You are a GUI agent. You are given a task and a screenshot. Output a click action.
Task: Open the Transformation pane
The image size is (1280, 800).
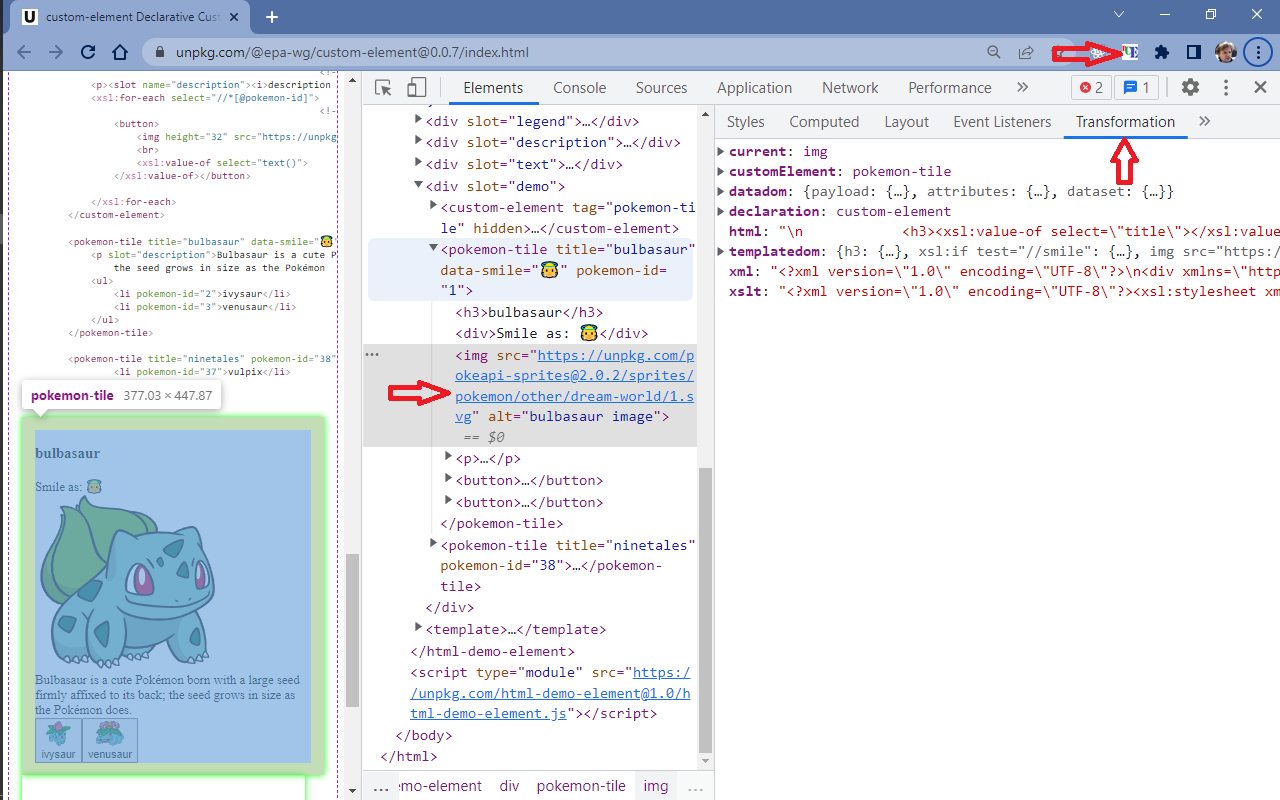pyautogui.click(x=1125, y=122)
